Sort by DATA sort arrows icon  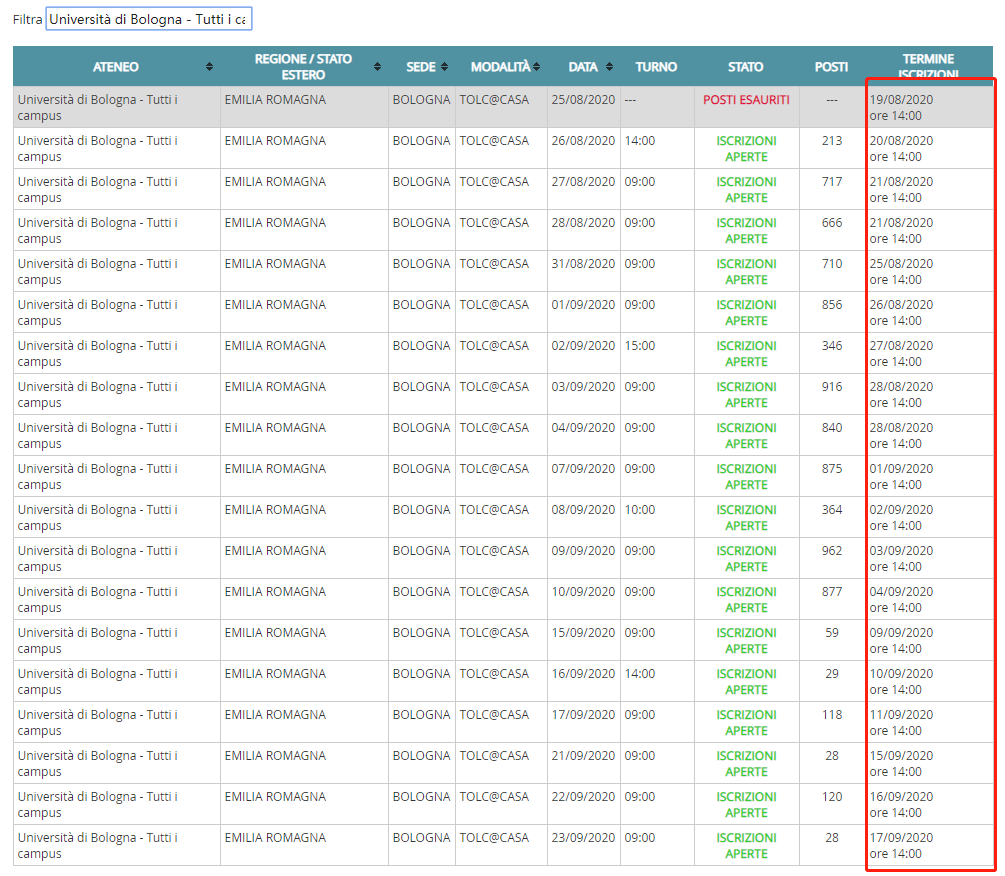point(610,67)
